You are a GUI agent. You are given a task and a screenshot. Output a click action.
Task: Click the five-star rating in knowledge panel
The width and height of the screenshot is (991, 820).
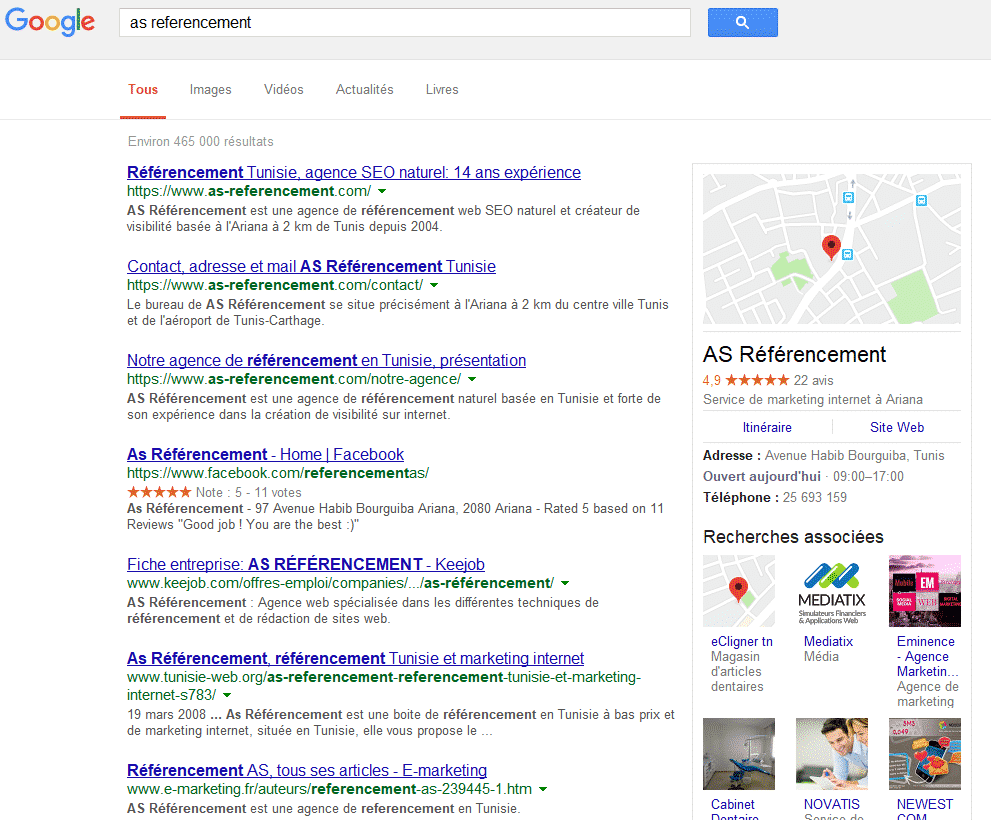click(x=757, y=380)
